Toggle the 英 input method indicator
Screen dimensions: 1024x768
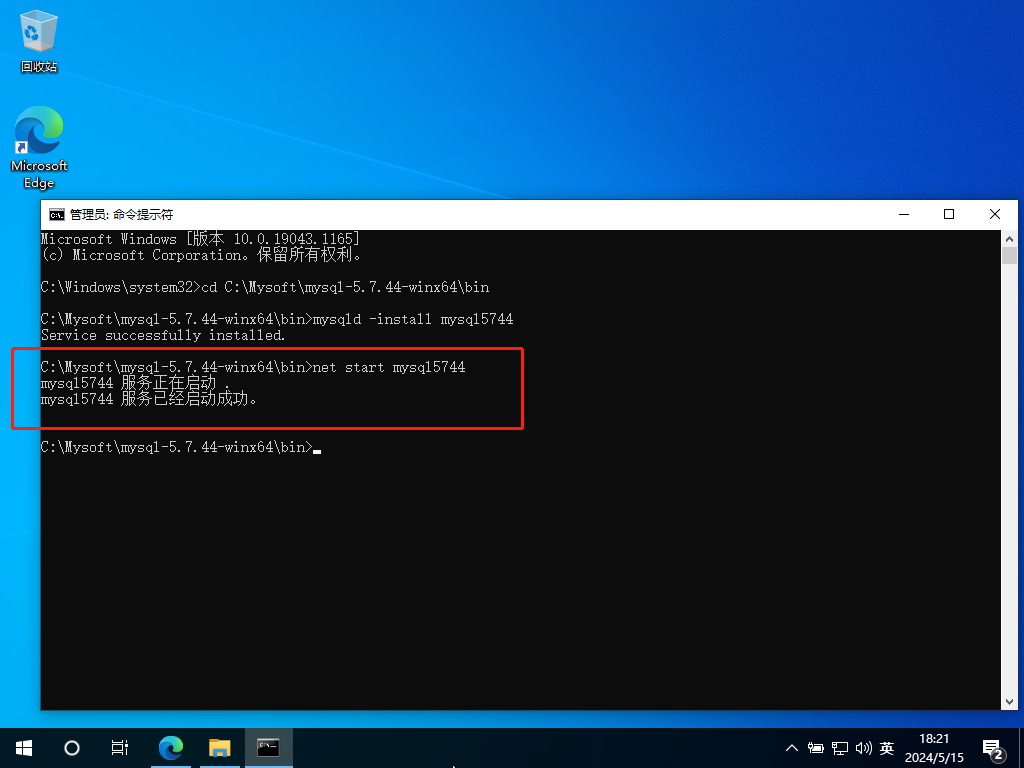click(887, 747)
